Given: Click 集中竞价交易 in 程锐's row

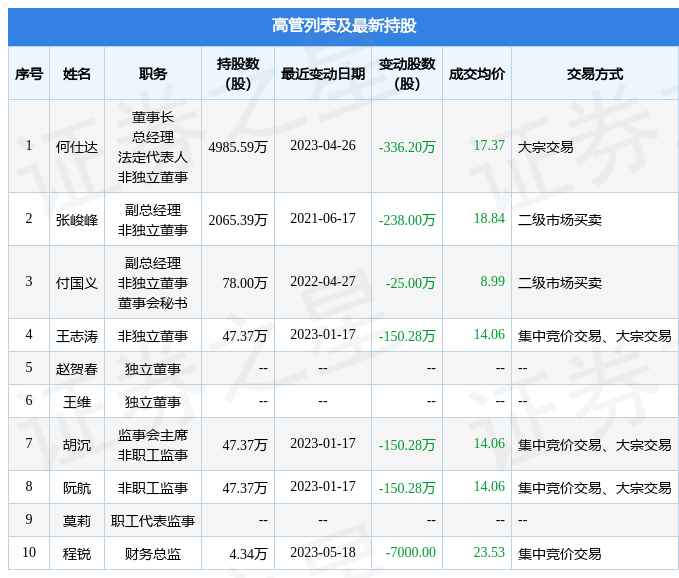Looking at the screenshot, I should click(560, 554).
